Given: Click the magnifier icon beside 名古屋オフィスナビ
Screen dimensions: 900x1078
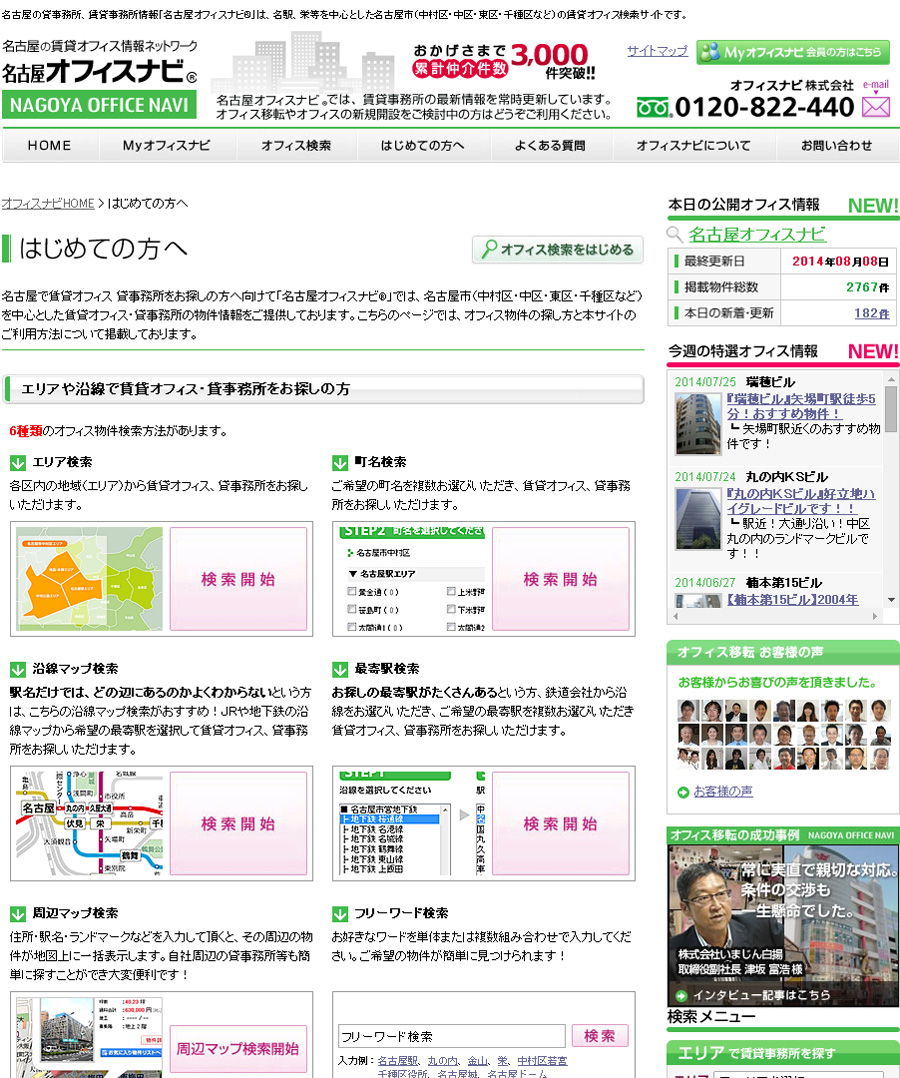Looking at the screenshot, I should 674,234.
